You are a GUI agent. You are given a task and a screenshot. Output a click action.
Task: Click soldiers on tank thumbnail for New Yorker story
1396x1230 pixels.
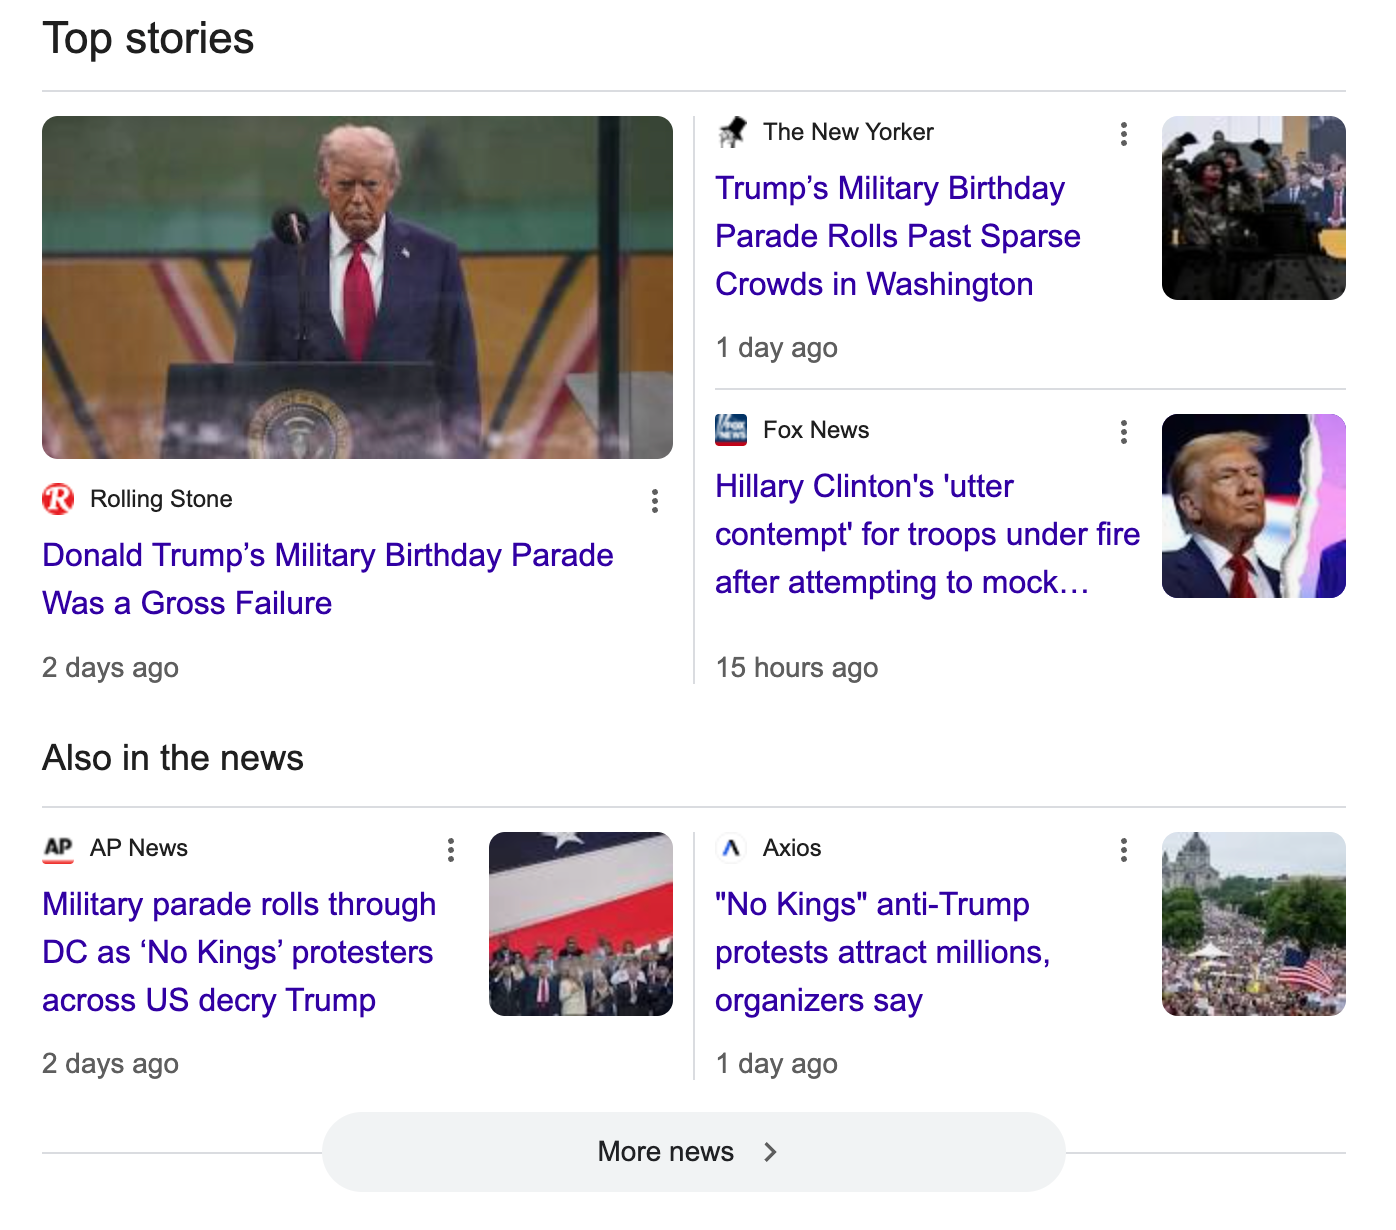1253,208
